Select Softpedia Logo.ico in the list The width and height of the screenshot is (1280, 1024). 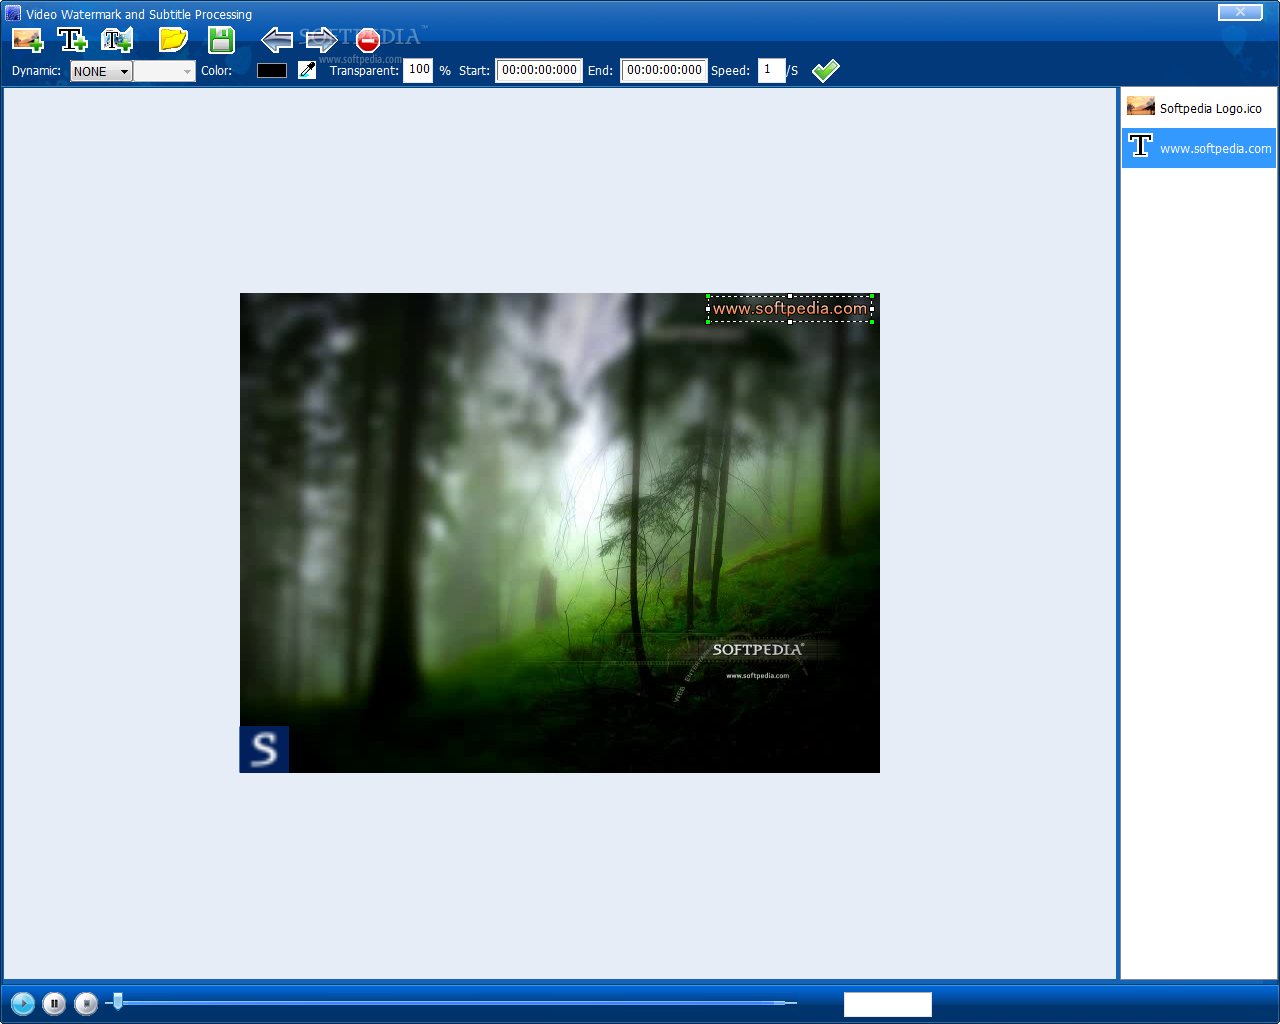(x=1199, y=108)
